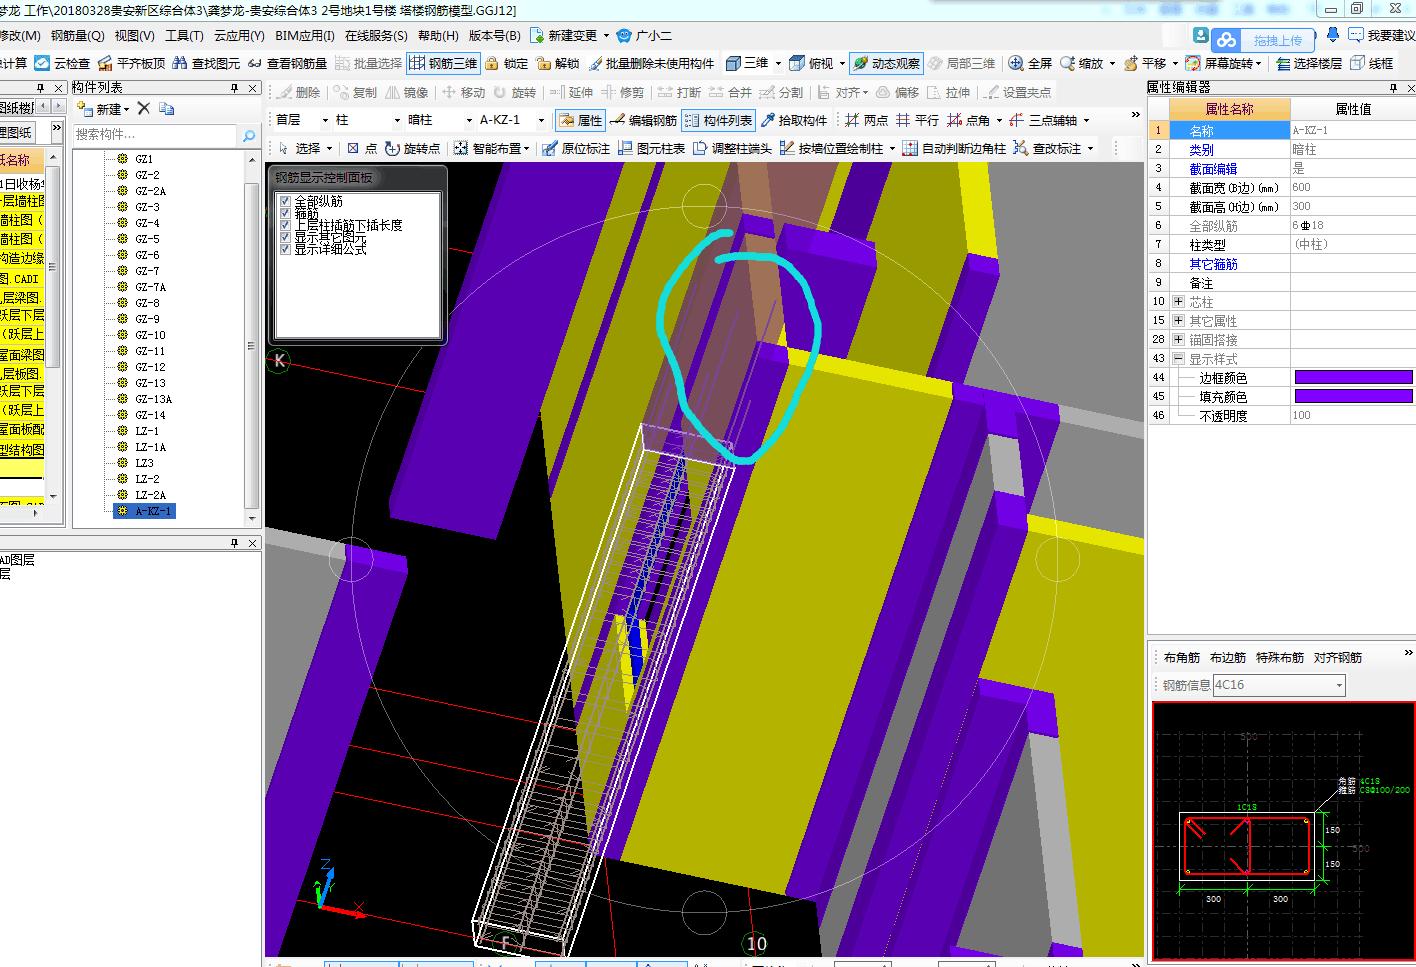
Task: Click 批量删除未使用构件 tool
Action: [651, 63]
